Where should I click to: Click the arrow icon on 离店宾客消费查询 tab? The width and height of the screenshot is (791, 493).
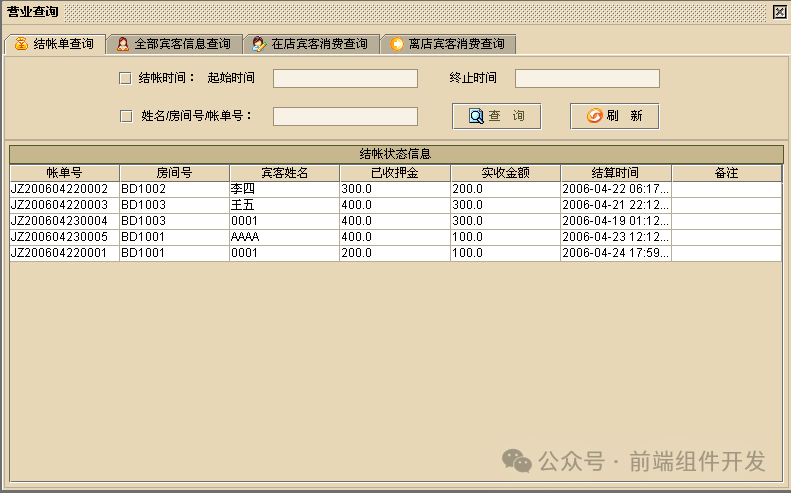click(397, 44)
